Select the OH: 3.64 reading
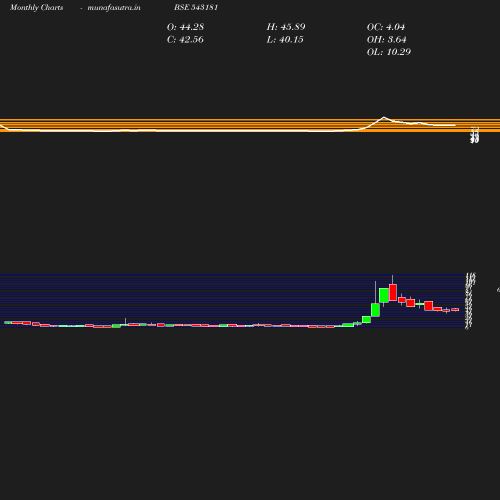This screenshot has height=500, width=500. coord(386,39)
